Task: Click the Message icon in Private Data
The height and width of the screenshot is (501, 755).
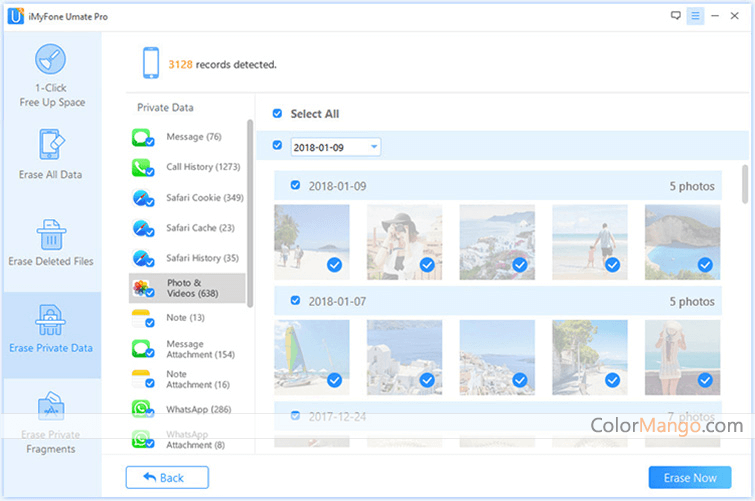Action: coord(142,138)
